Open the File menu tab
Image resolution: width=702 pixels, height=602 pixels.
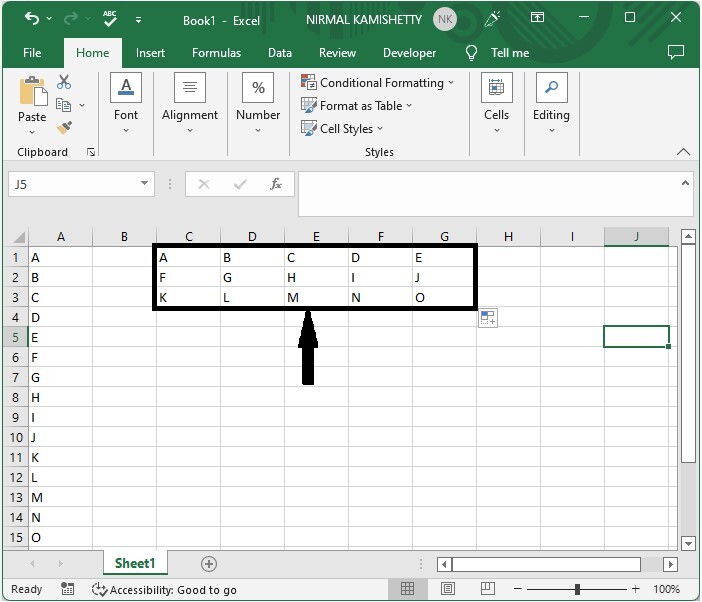coord(32,53)
